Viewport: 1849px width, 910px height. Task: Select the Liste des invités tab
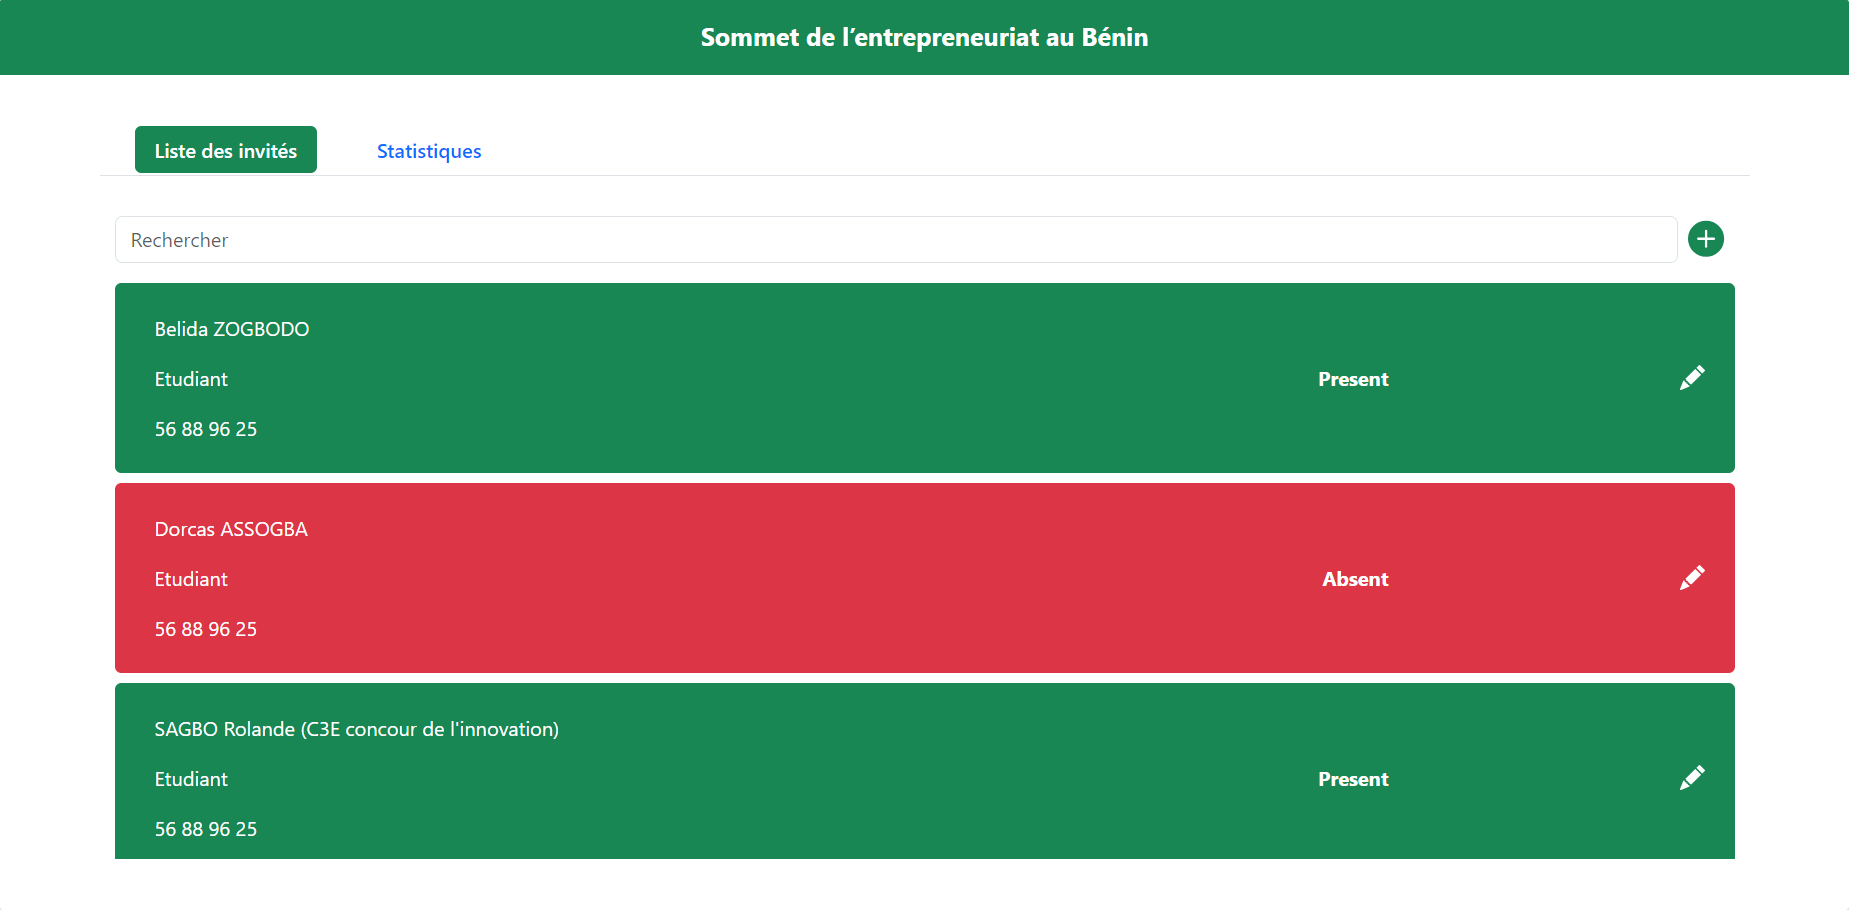point(226,150)
